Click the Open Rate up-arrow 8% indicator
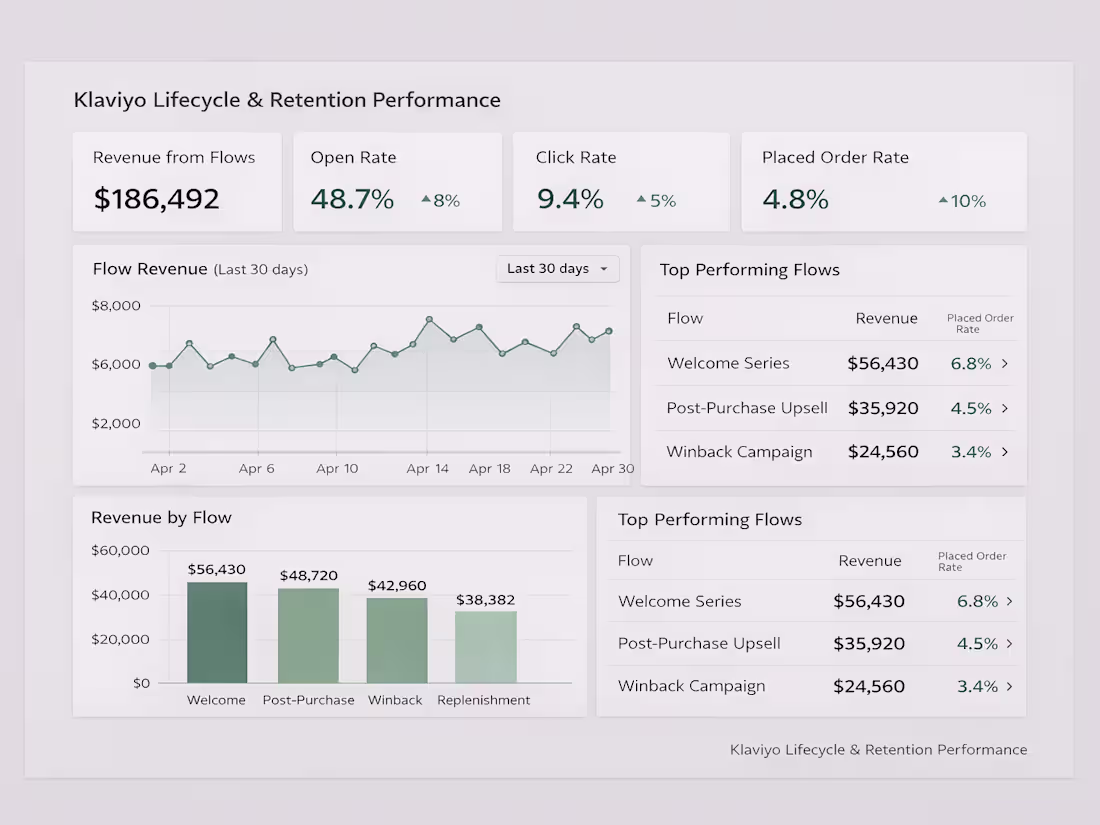 click(441, 201)
